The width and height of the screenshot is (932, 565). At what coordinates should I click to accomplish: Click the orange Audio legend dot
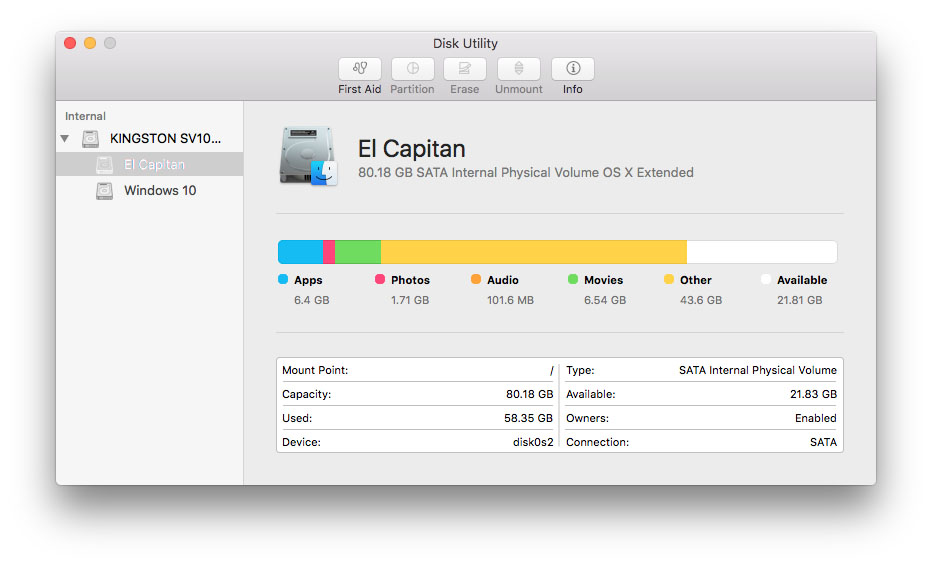click(476, 279)
